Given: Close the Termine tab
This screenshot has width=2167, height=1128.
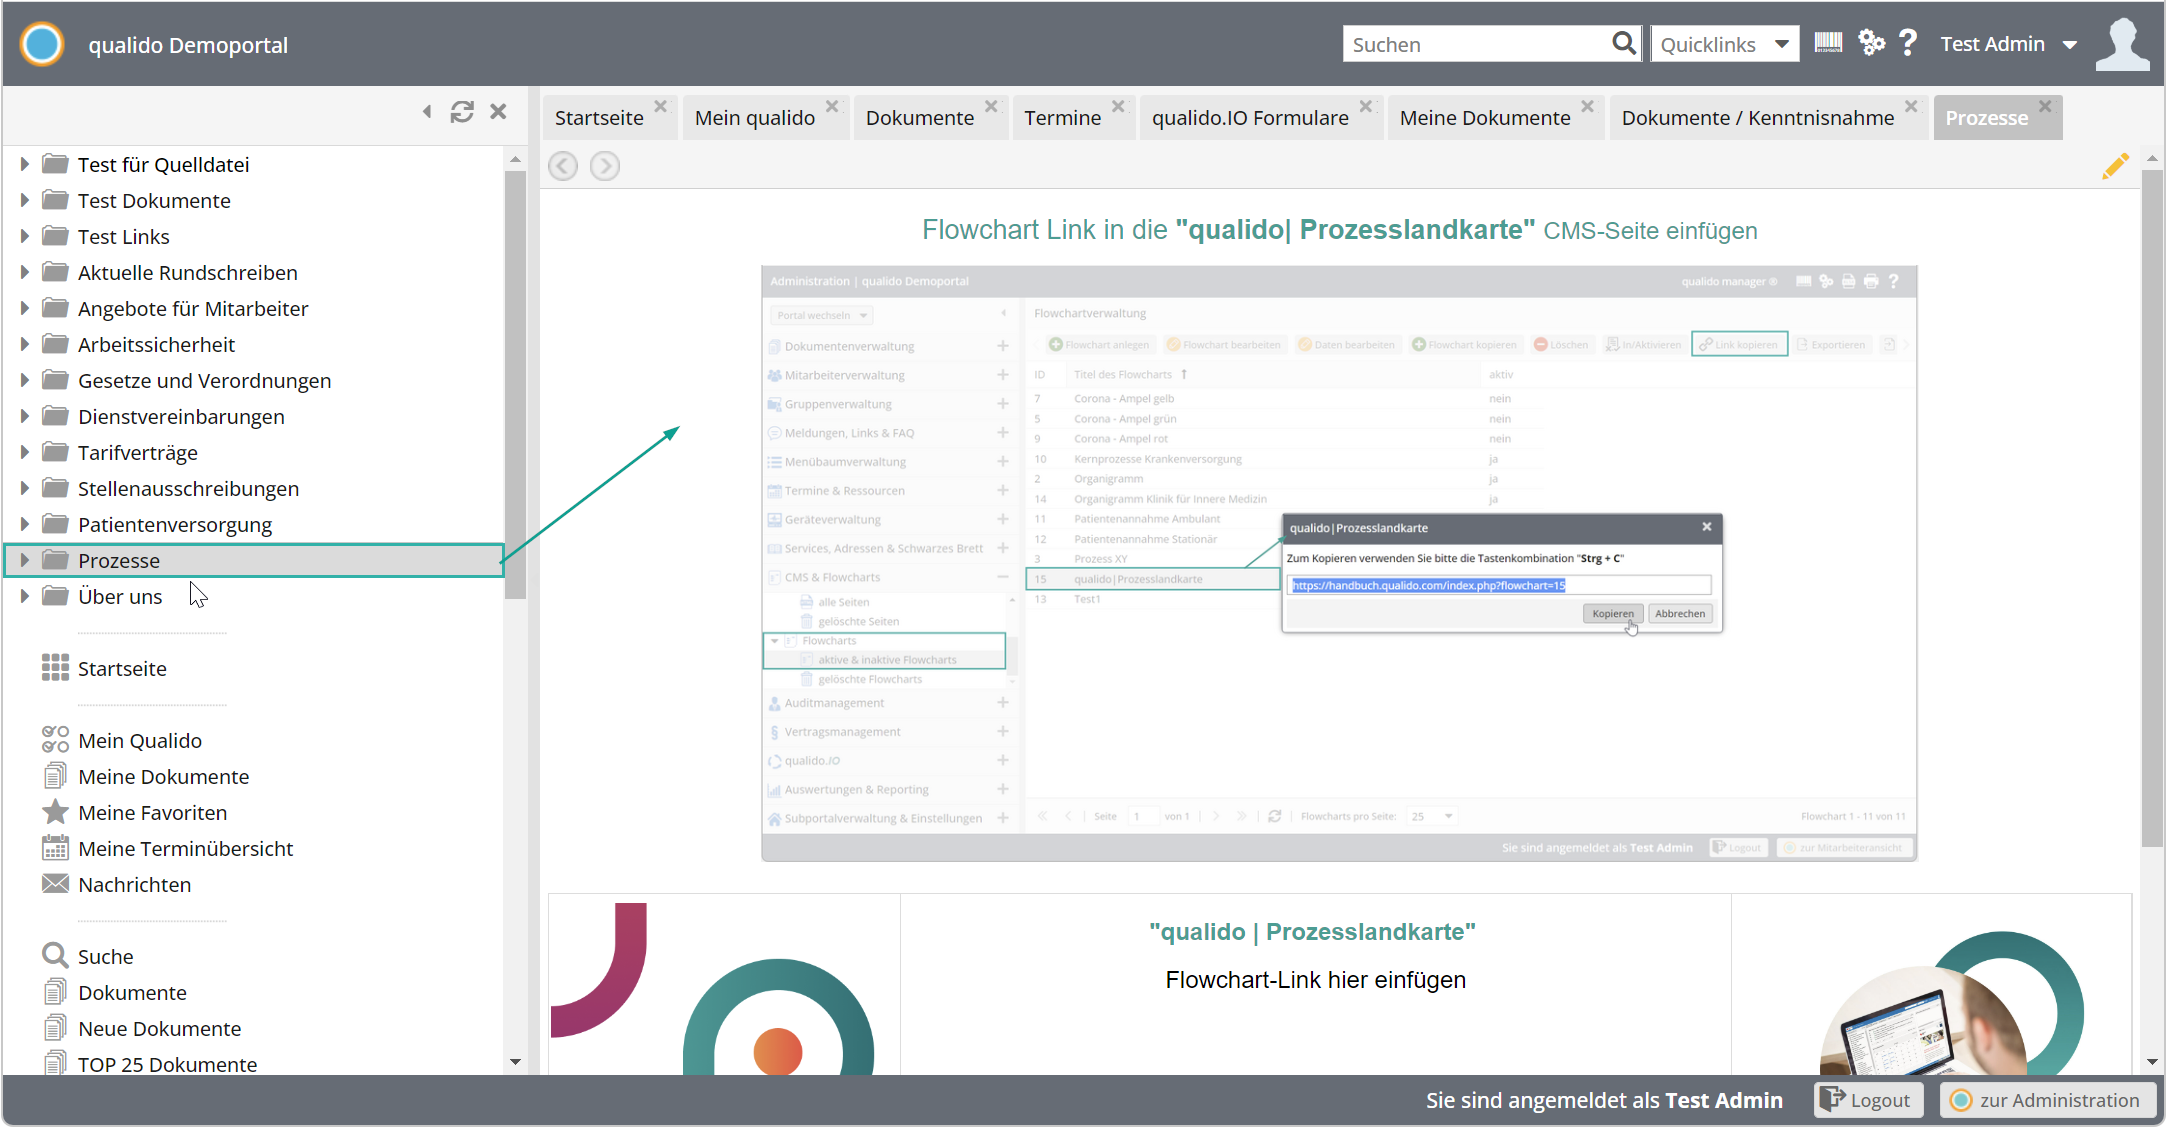Looking at the screenshot, I should pos(1118,106).
